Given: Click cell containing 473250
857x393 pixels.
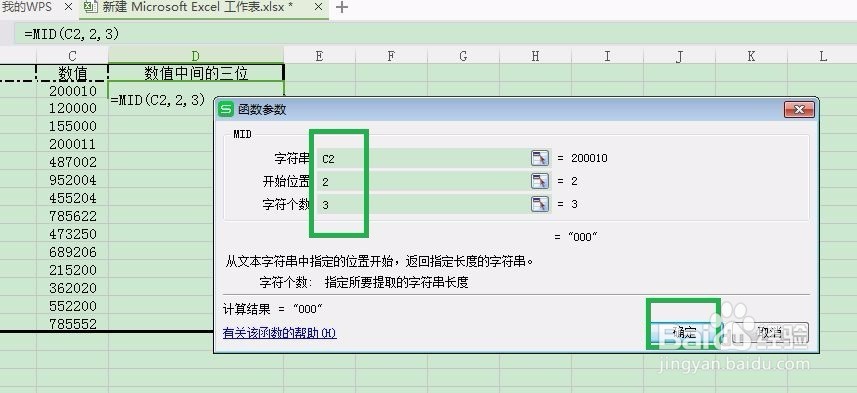Looking at the screenshot, I should pos(72,234).
